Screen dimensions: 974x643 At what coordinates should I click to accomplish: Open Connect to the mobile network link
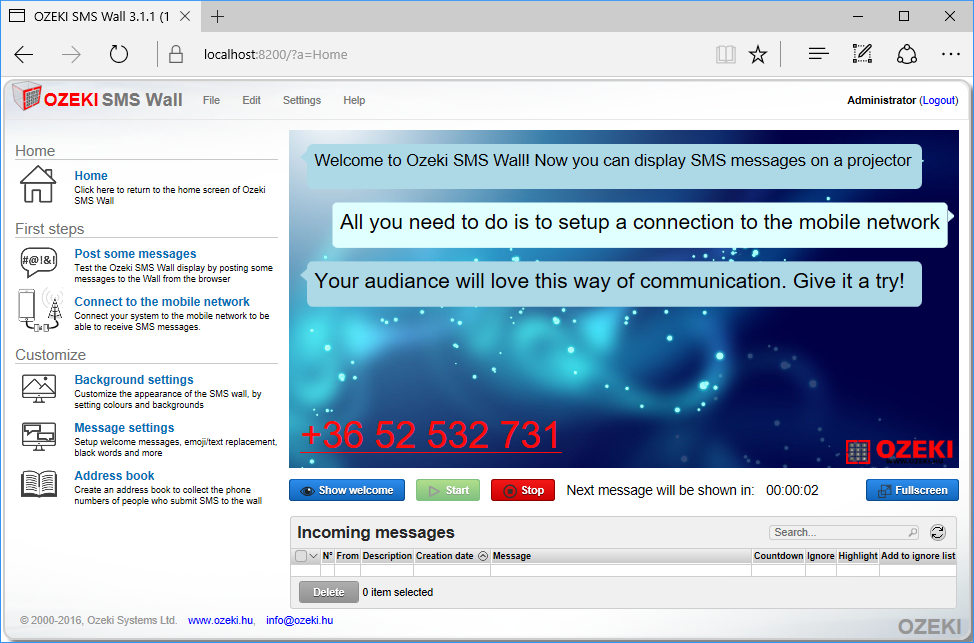(x=162, y=301)
